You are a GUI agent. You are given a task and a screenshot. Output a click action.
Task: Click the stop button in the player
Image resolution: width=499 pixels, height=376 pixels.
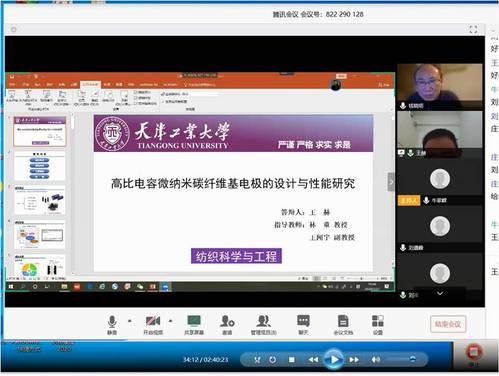pyautogui.click(x=292, y=360)
